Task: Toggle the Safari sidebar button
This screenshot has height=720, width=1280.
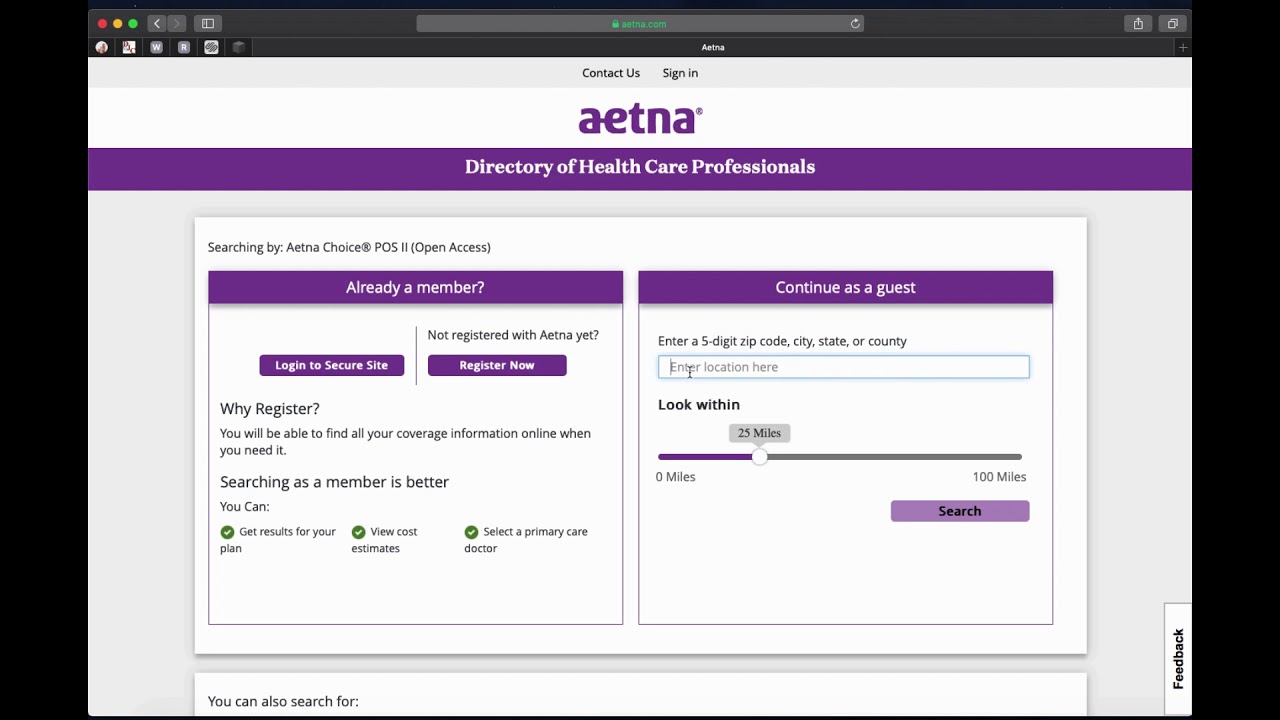Action: point(208,23)
